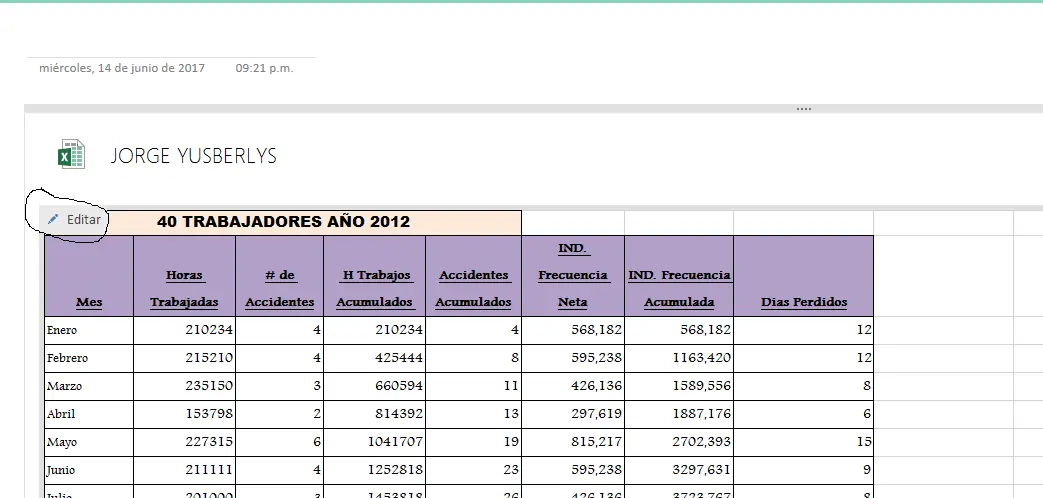Image resolution: width=1043 pixels, height=498 pixels.
Task: Click the H Trabajos Acumulados header
Action: (x=374, y=276)
